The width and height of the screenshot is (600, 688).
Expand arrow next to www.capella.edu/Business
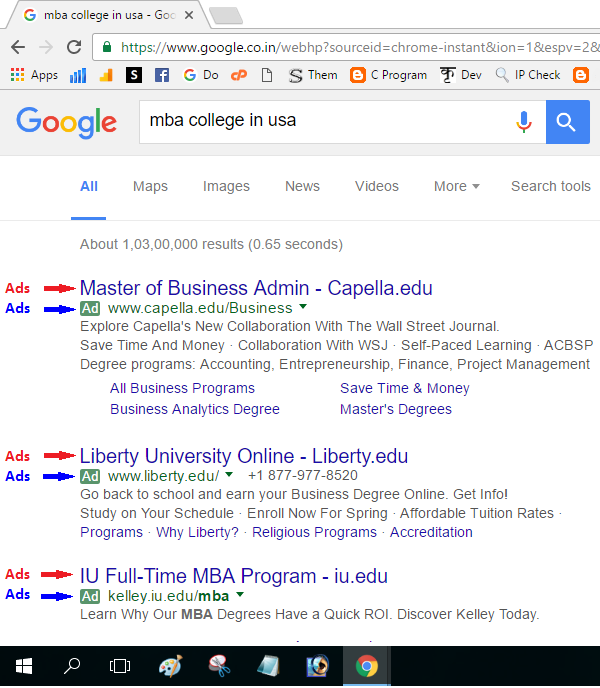point(303,307)
